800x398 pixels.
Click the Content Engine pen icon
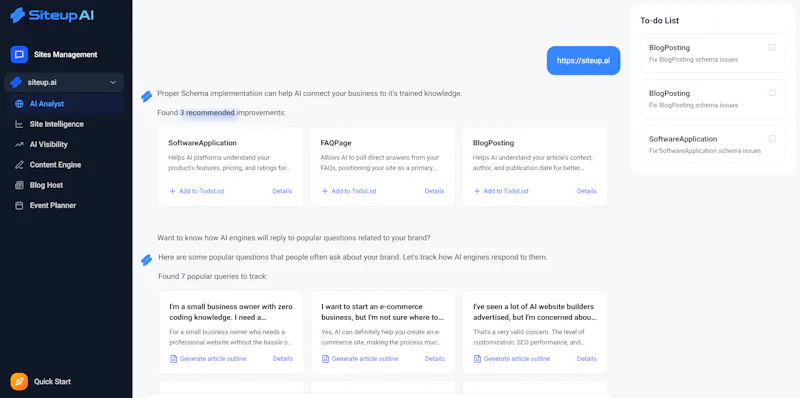click(19, 165)
